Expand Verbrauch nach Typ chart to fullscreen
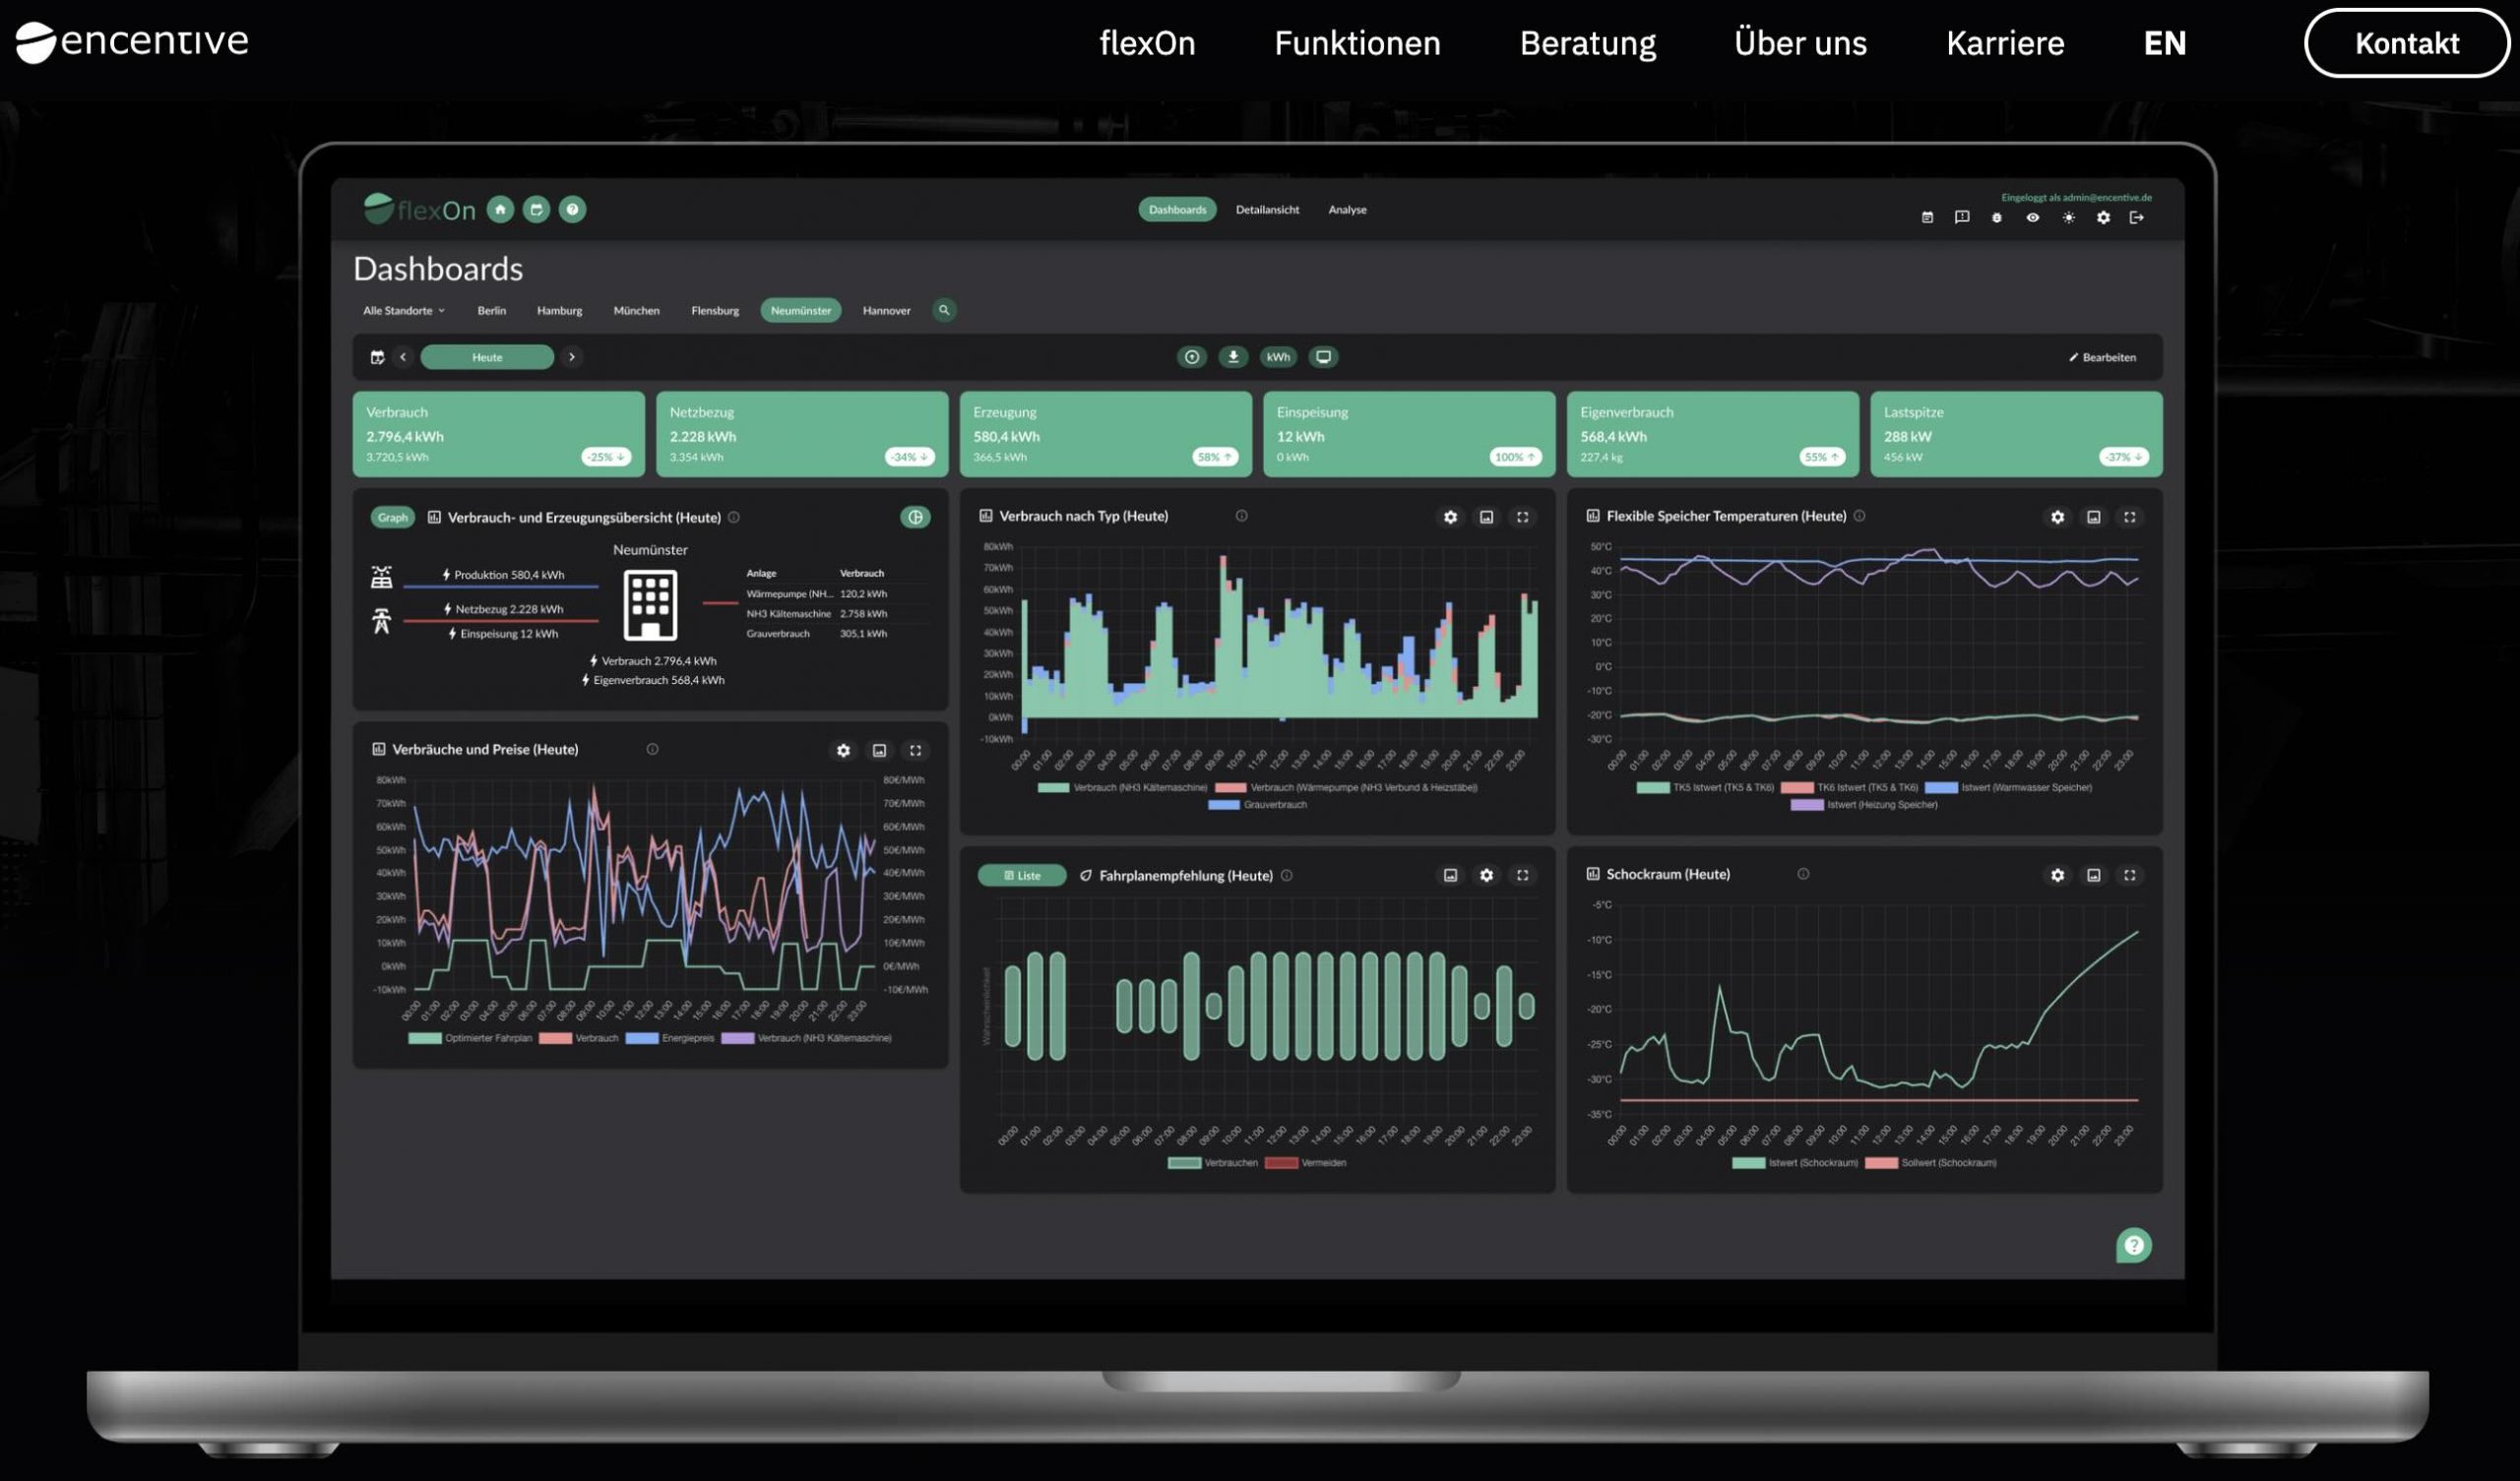 1522,517
